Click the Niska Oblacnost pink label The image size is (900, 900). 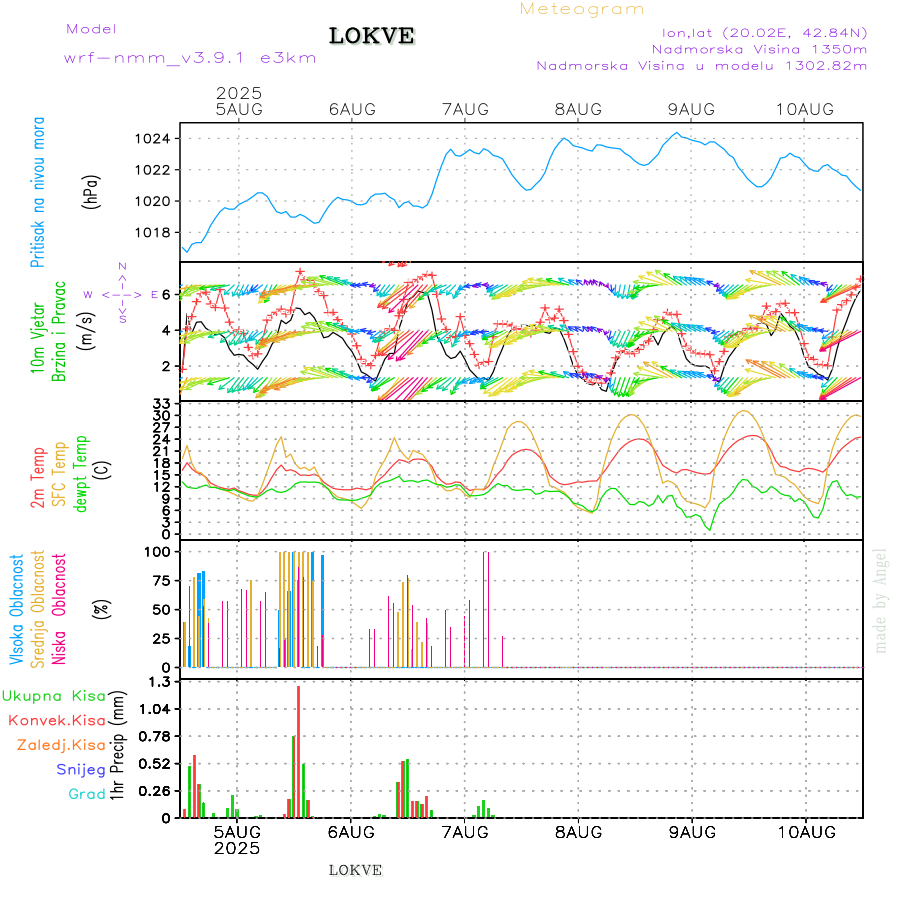point(60,609)
